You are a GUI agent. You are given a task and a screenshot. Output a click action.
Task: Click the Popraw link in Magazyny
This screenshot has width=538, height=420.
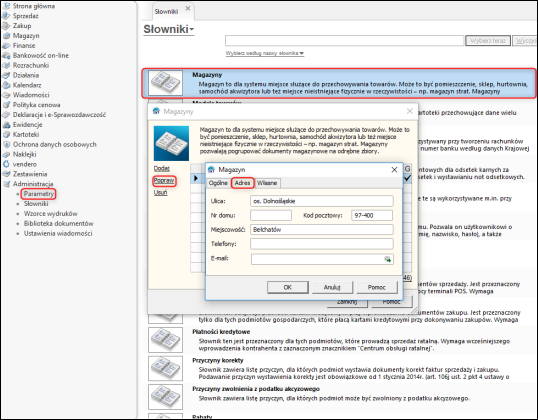164,180
